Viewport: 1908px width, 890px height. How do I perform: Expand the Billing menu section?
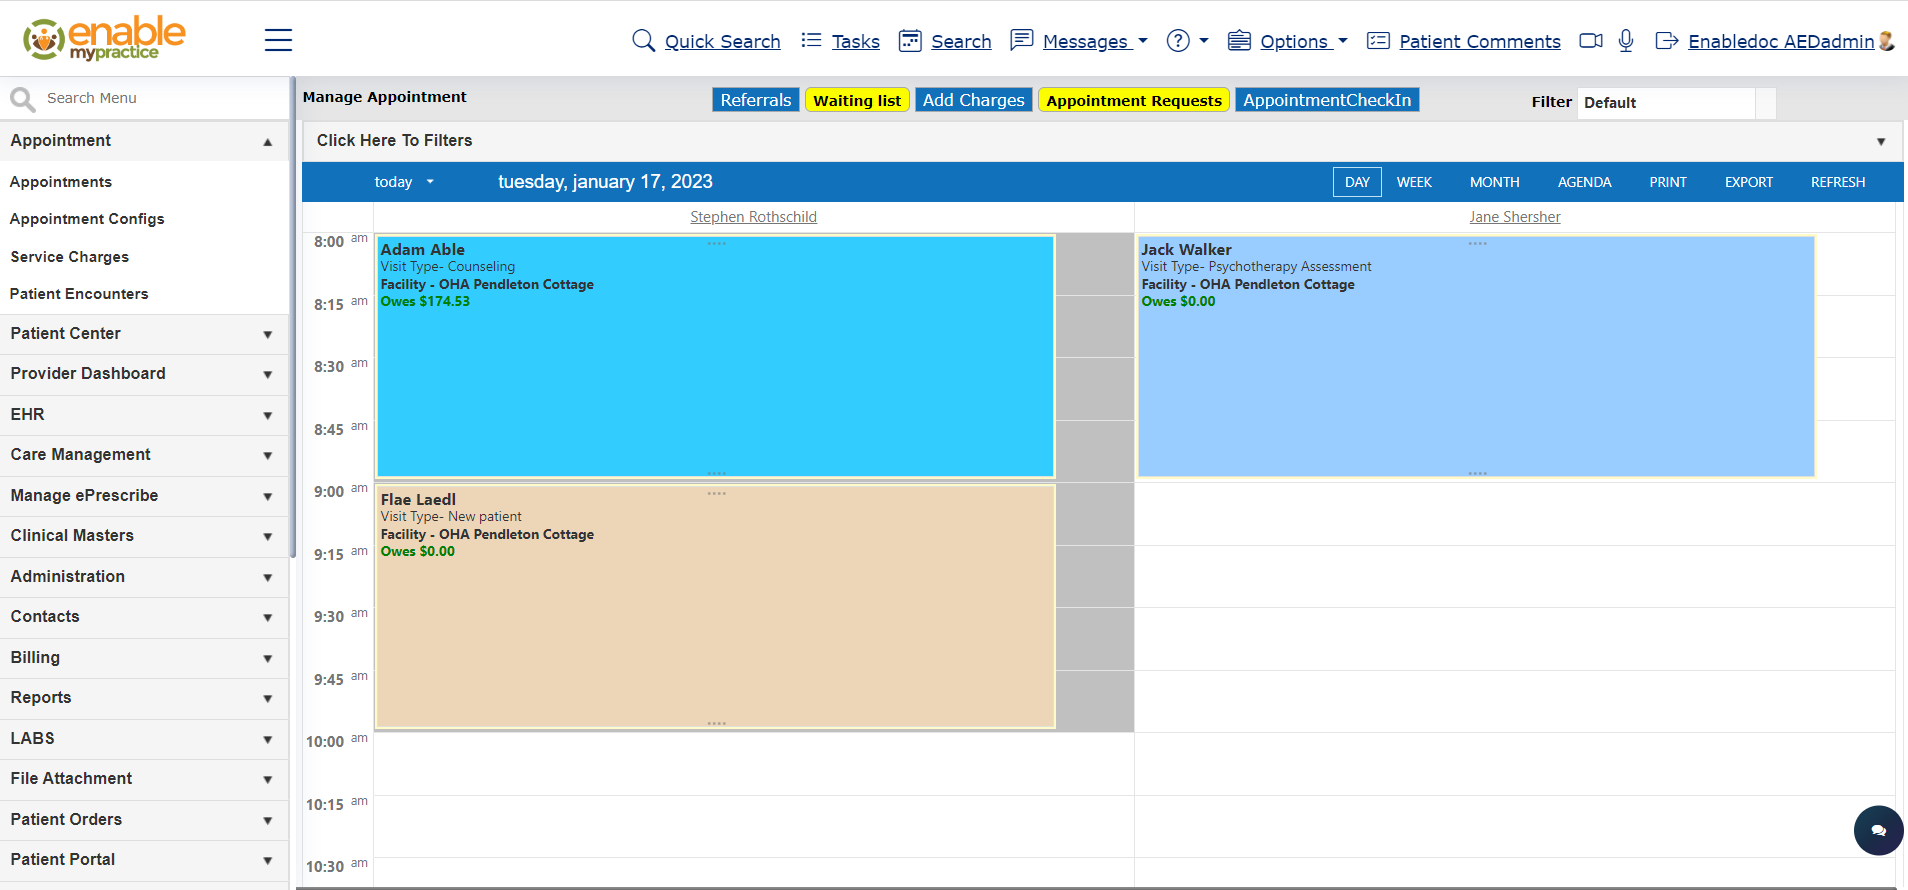(144, 658)
